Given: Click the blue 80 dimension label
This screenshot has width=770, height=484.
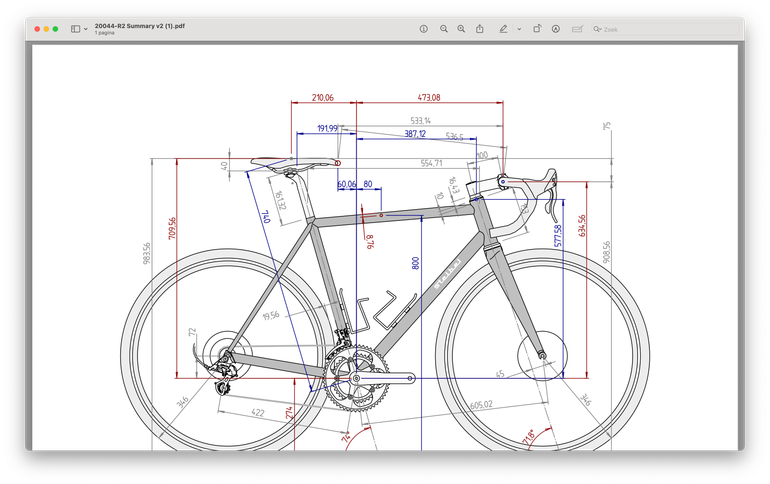Looking at the screenshot, I should [x=368, y=184].
